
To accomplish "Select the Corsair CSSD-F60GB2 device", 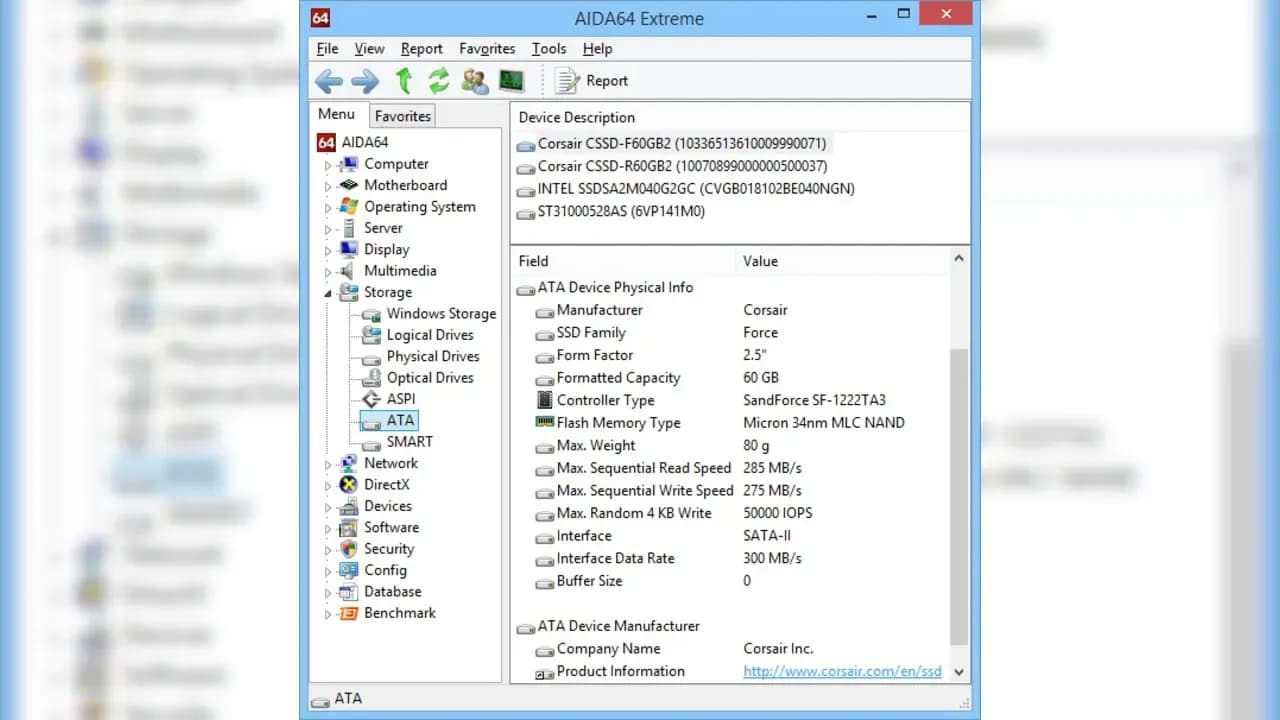I will click(x=682, y=143).
